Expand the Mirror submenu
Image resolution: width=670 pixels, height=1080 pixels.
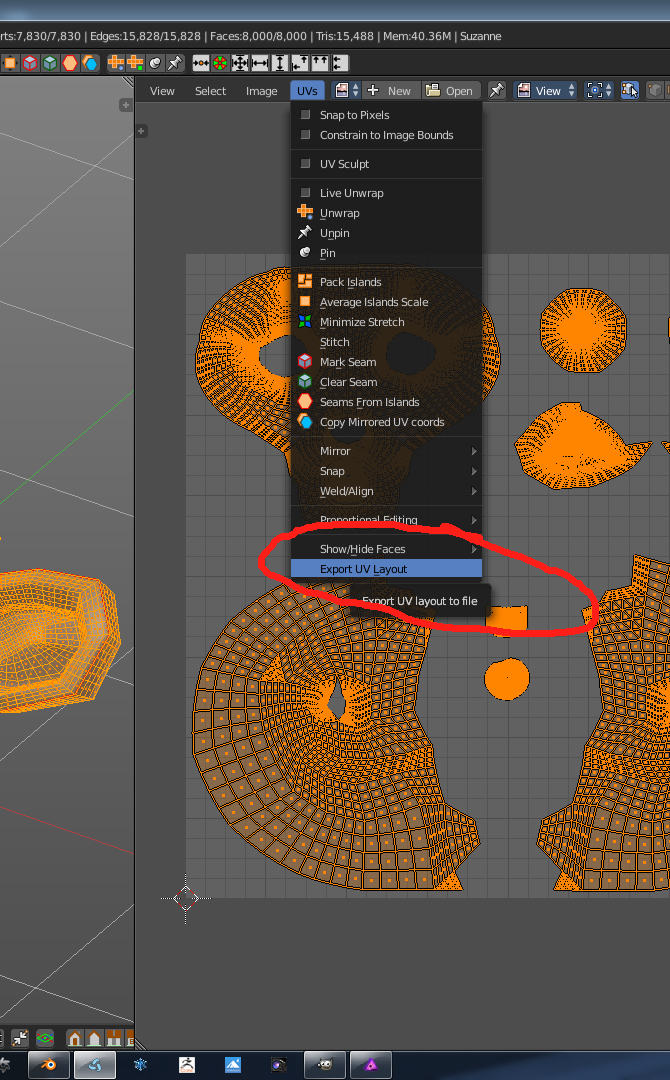(386, 451)
